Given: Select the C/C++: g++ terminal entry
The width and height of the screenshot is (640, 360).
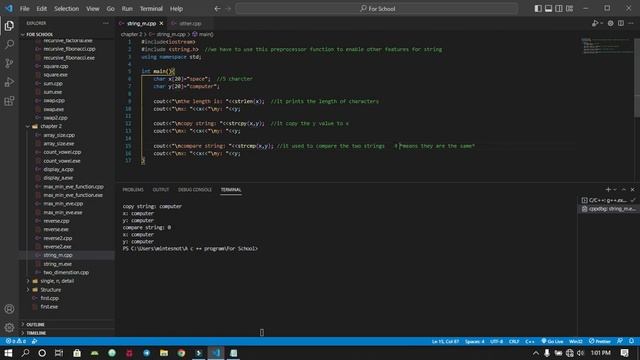Looking at the screenshot, I should point(609,200).
